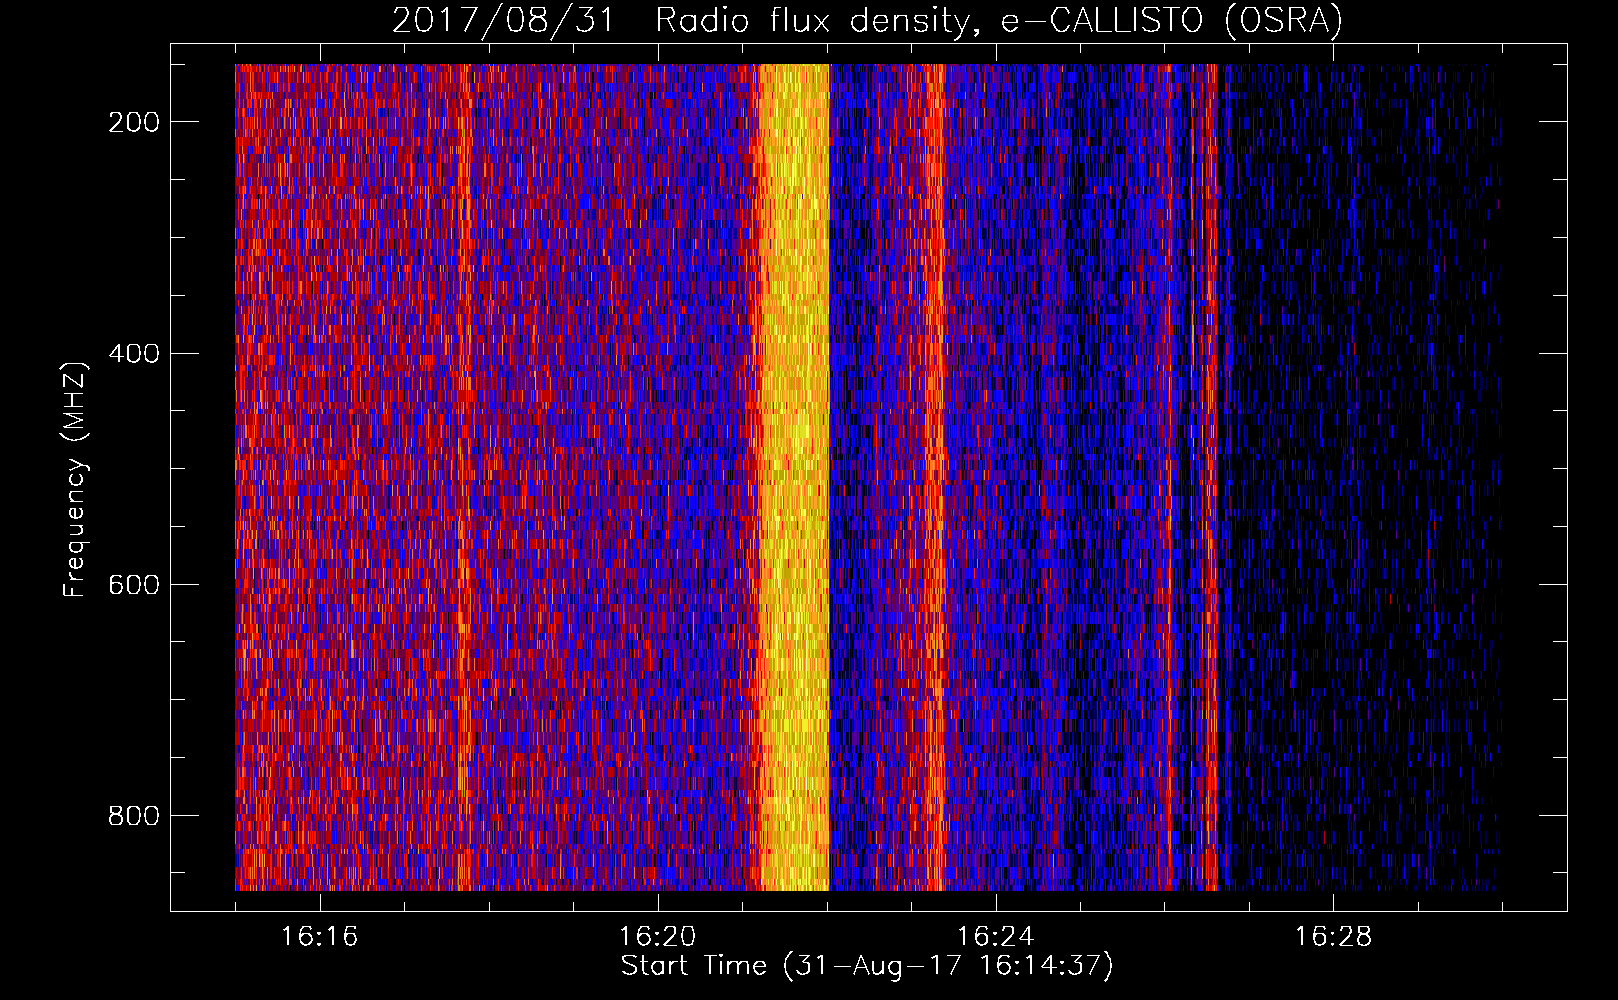Click the 16:20 time tick label
This screenshot has width=1618, height=1000.
[x=657, y=936]
